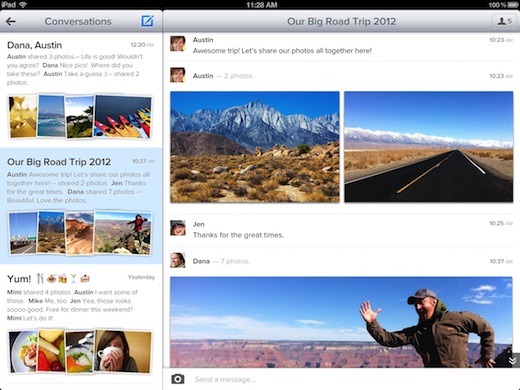Screen dimensions: 520x390
Task: Tap the 10:37 AM timestamp in the conversation list
Action: click(x=143, y=161)
